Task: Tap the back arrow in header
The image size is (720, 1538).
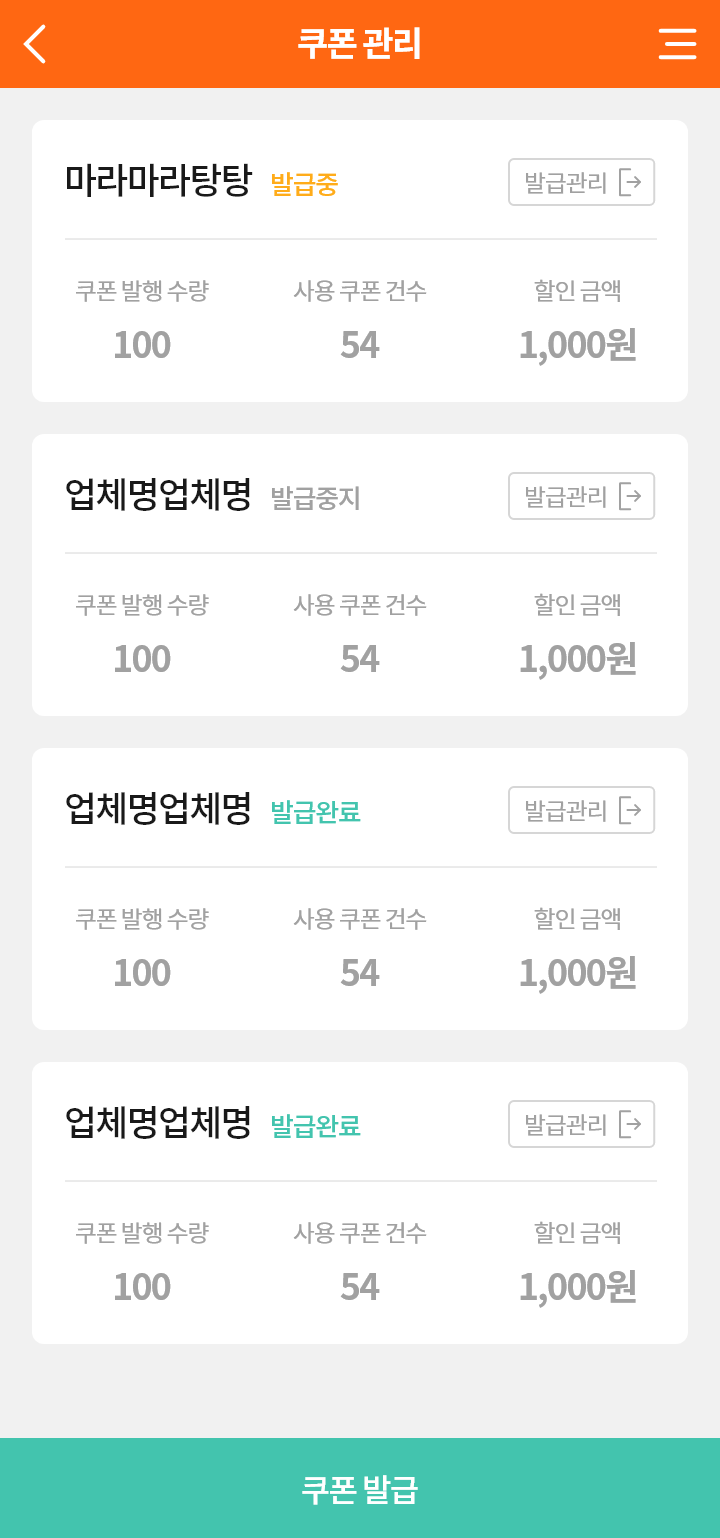Action: click(x=35, y=44)
